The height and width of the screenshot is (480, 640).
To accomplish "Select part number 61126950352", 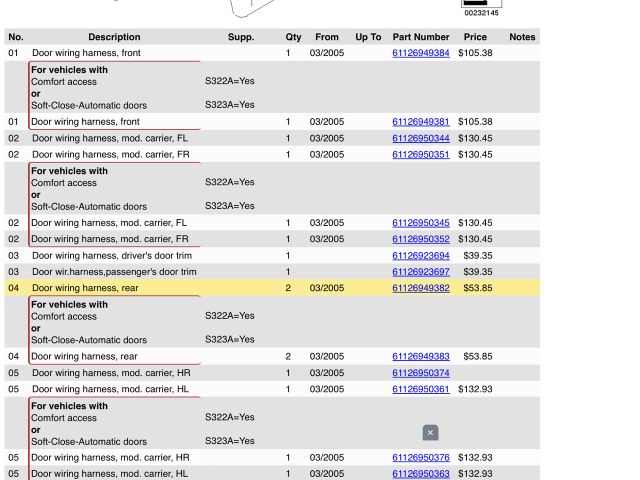I will [x=420, y=240].
